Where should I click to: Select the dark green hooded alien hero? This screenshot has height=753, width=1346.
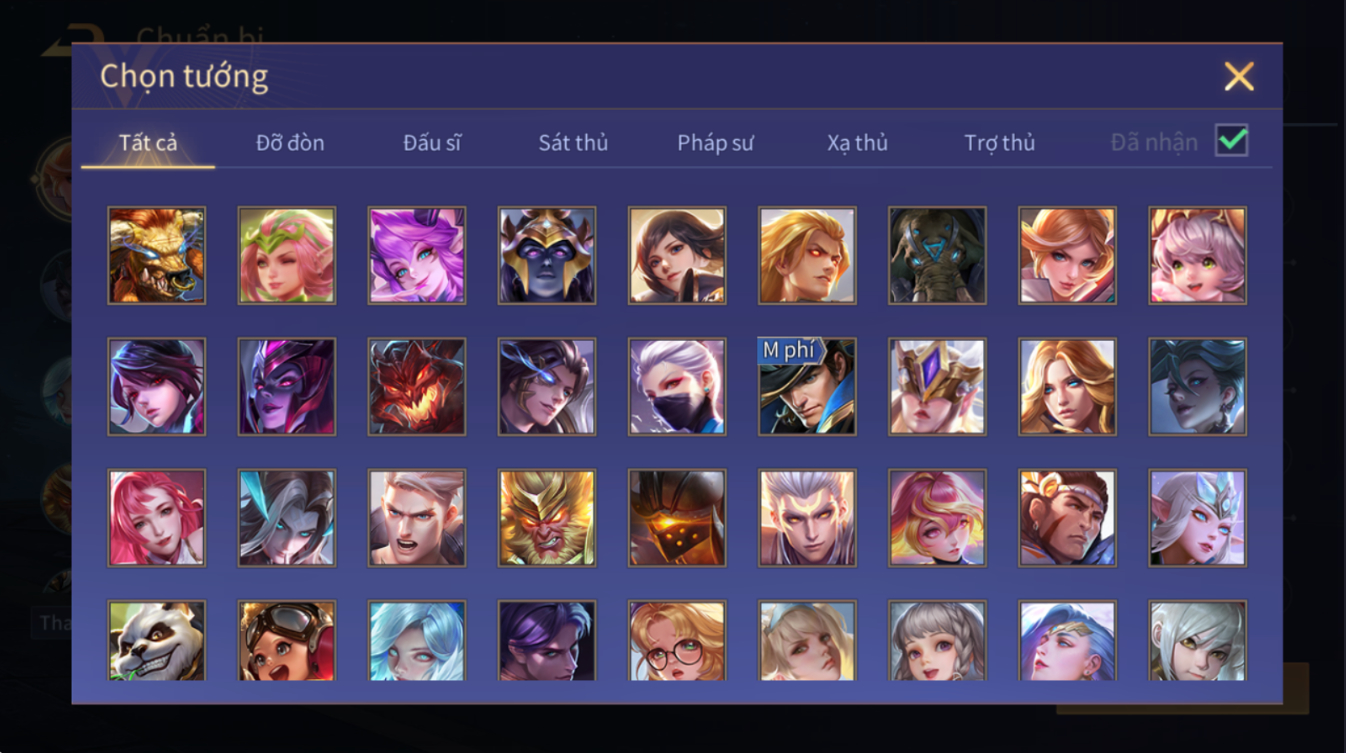[x=937, y=255]
